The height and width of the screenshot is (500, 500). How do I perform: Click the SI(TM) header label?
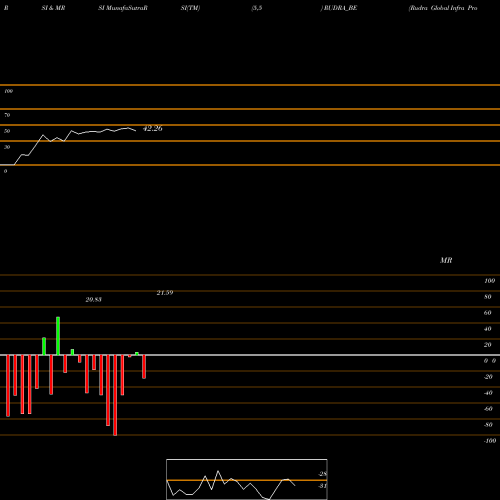(x=190, y=8)
